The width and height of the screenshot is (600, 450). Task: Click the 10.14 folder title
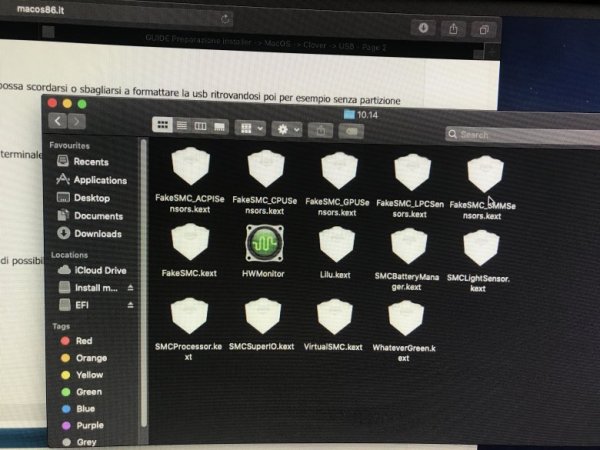(x=361, y=114)
